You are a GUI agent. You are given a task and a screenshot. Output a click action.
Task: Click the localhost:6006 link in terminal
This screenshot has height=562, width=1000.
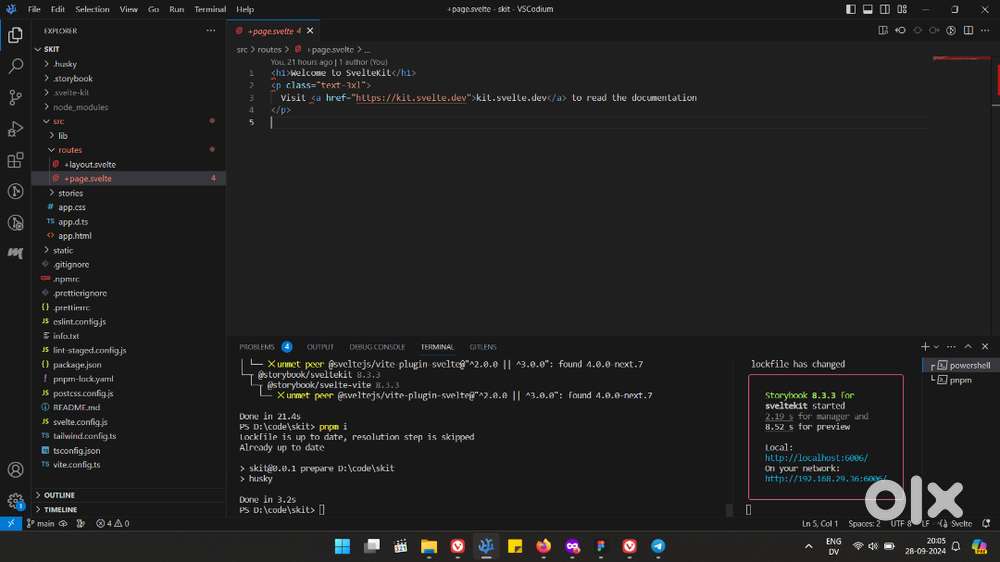coord(816,458)
